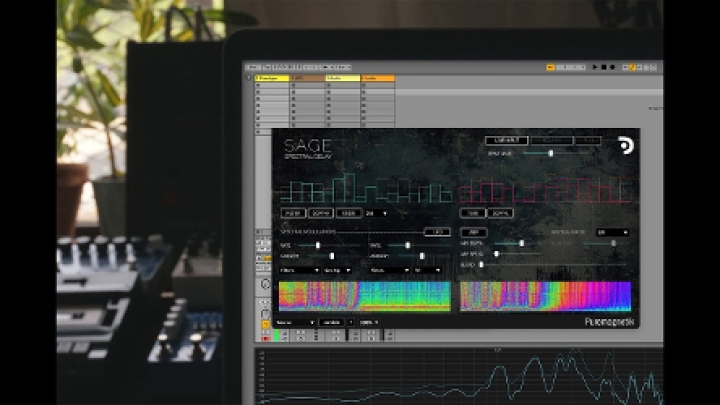Screen dimensions: 720x405
Task: Toggle the ARP button in SAGE
Action: tap(473, 232)
